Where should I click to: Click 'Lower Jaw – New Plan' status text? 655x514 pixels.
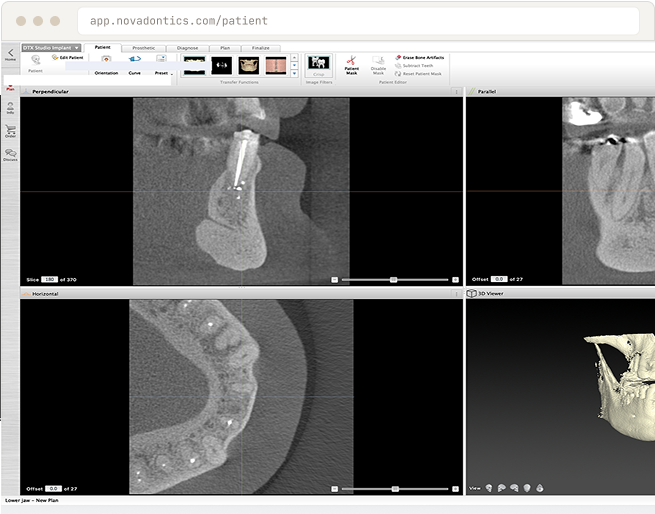[32, 500]
